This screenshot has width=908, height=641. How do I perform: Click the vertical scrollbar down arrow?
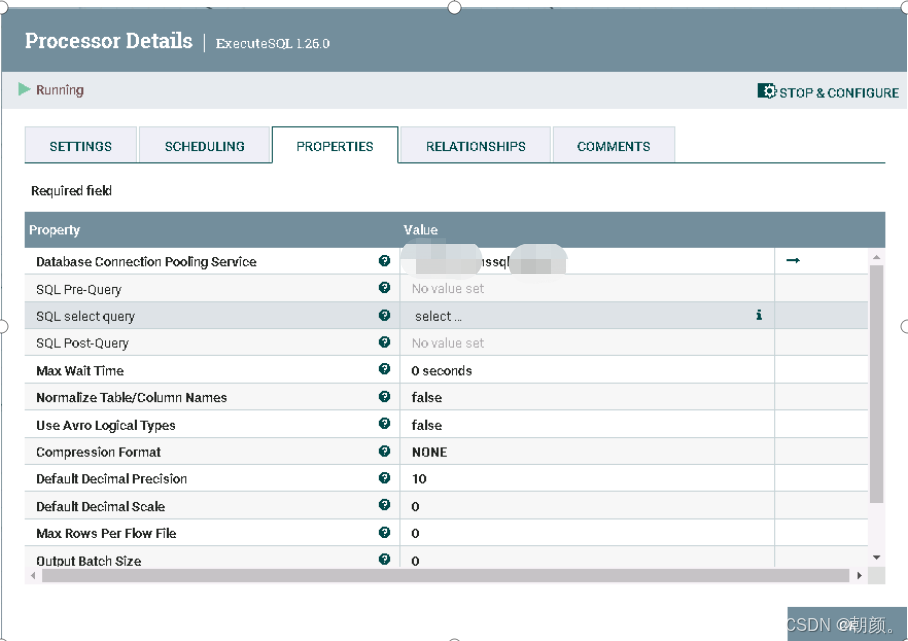point(876,557)
